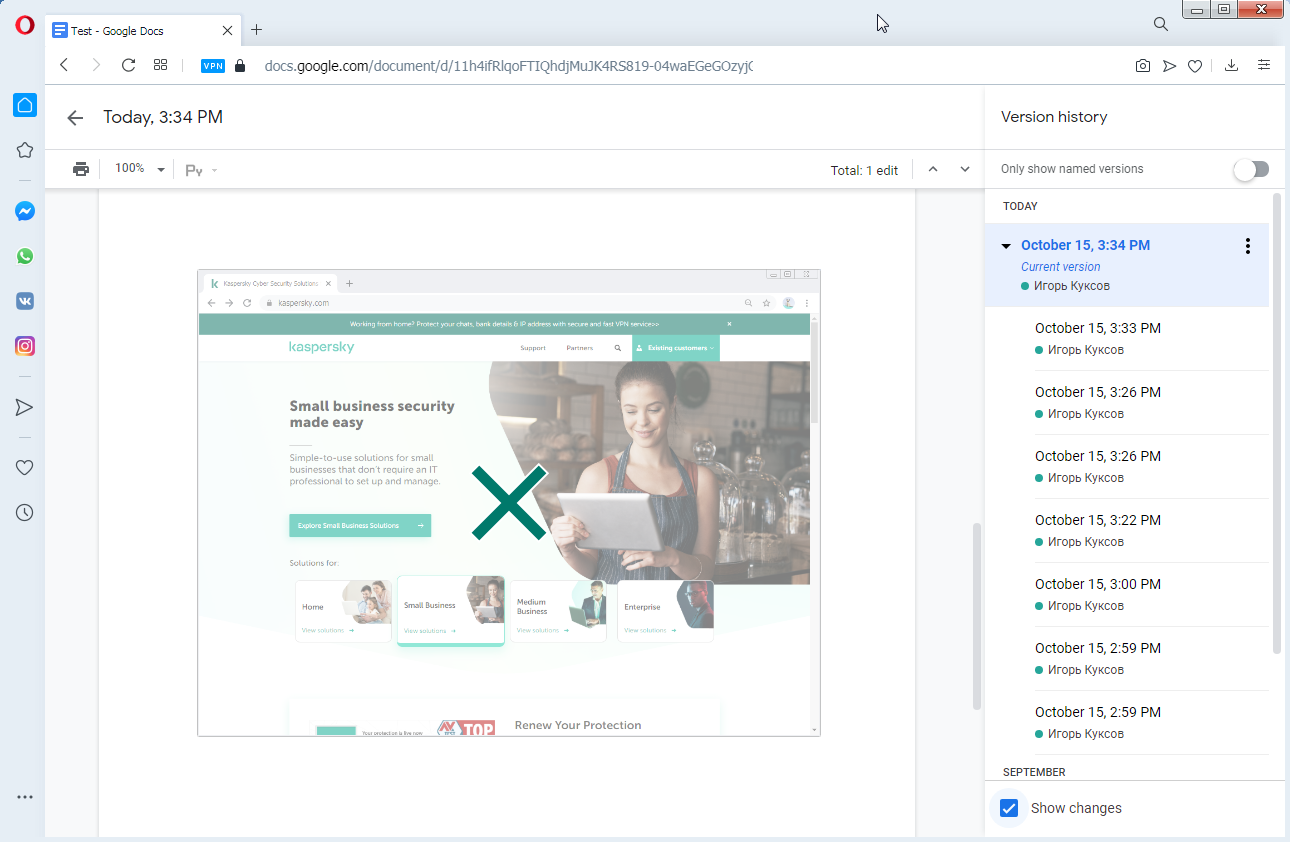1290x842 pixels.
Task: Click the Version history panel heading
Action: coord(1054,117)
